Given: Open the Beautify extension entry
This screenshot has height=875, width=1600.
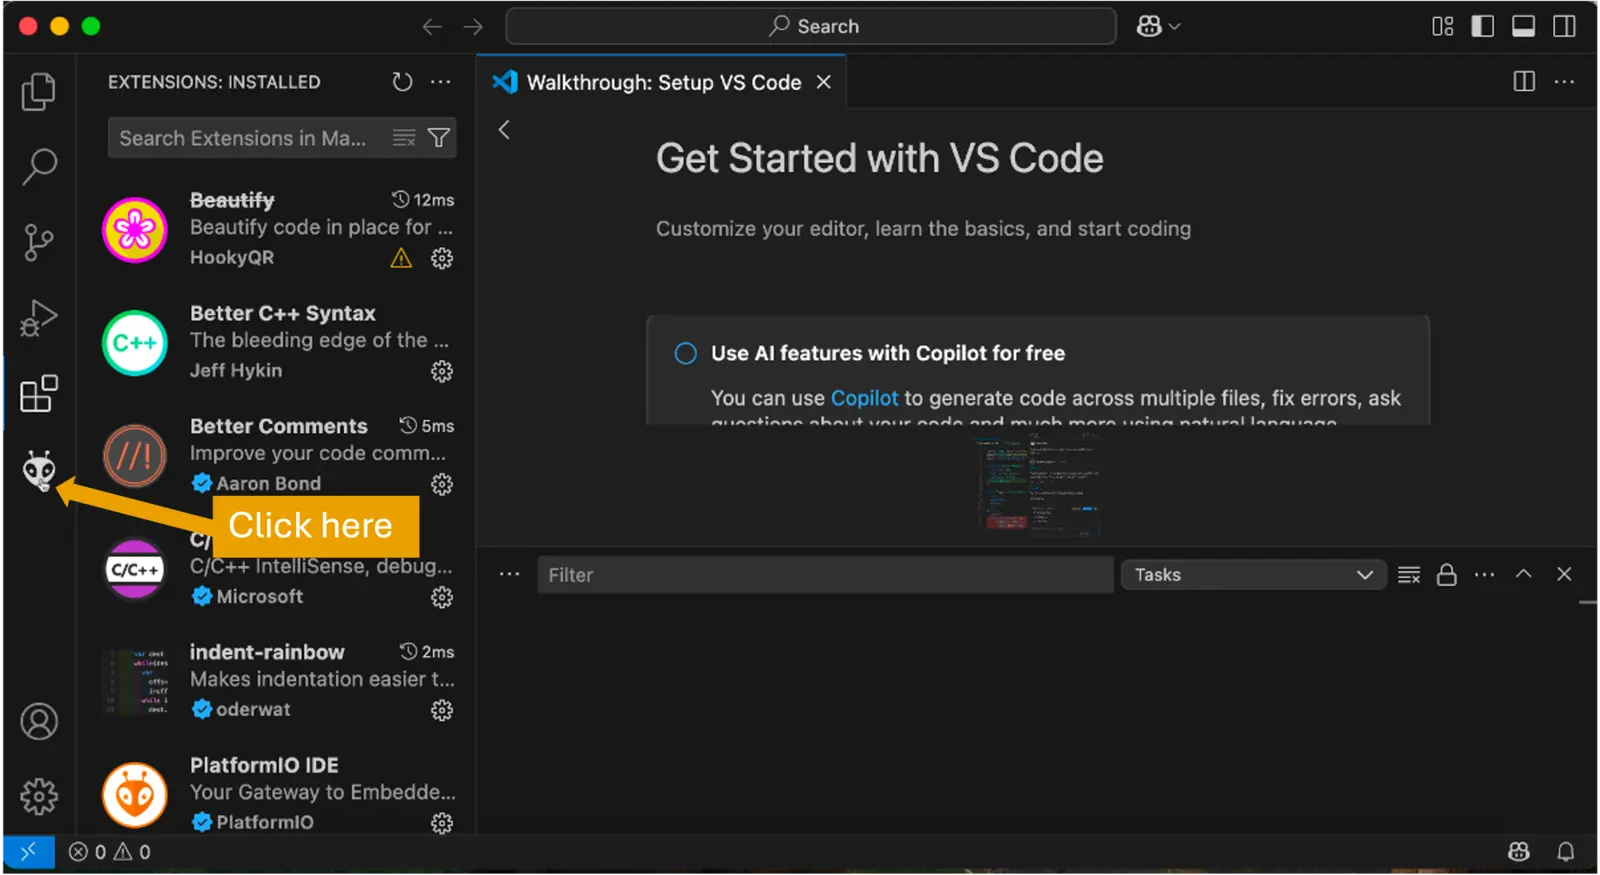Looking at the screenshot, I should (278, 229).
